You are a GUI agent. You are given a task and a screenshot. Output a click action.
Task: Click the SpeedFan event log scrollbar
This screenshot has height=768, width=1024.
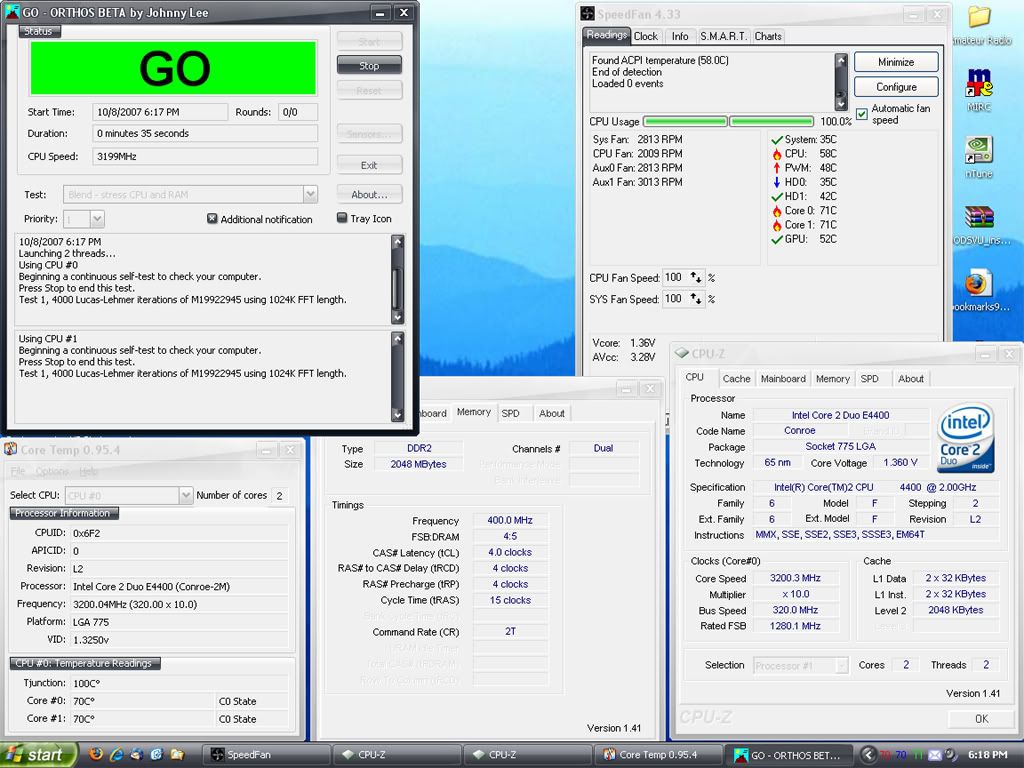(x=841, y=82)
